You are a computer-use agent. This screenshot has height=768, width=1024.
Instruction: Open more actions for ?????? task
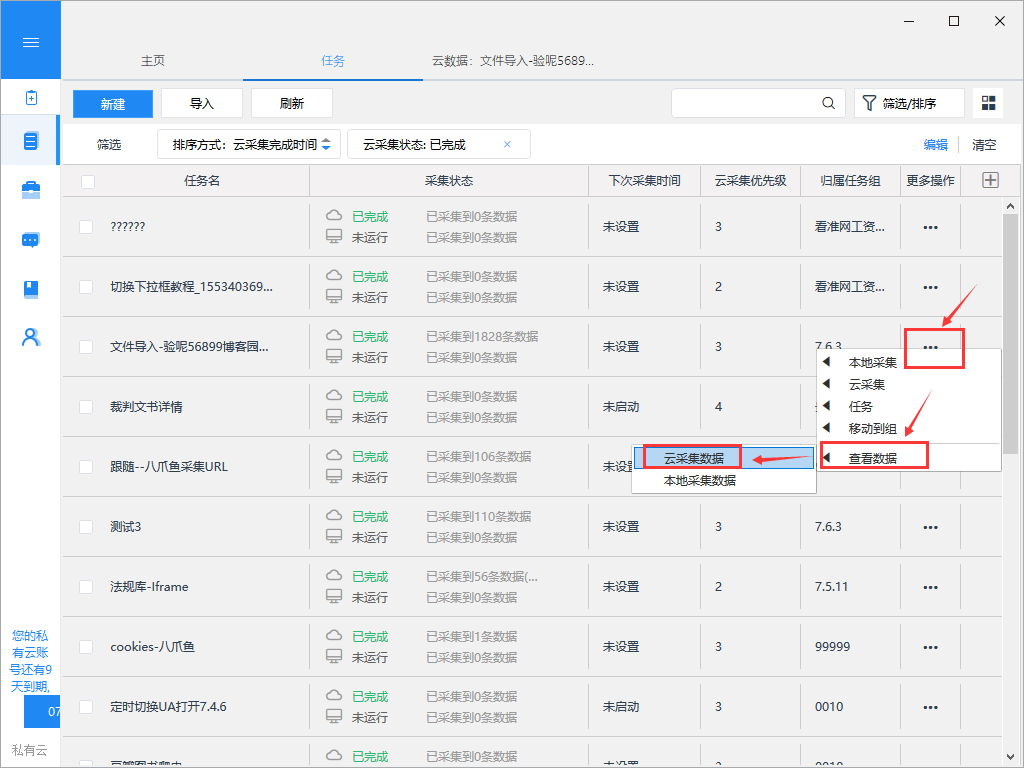coord(930,227)
